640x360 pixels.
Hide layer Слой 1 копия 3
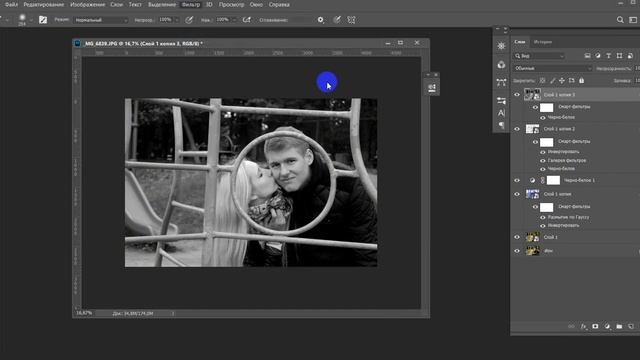(517, 95)
